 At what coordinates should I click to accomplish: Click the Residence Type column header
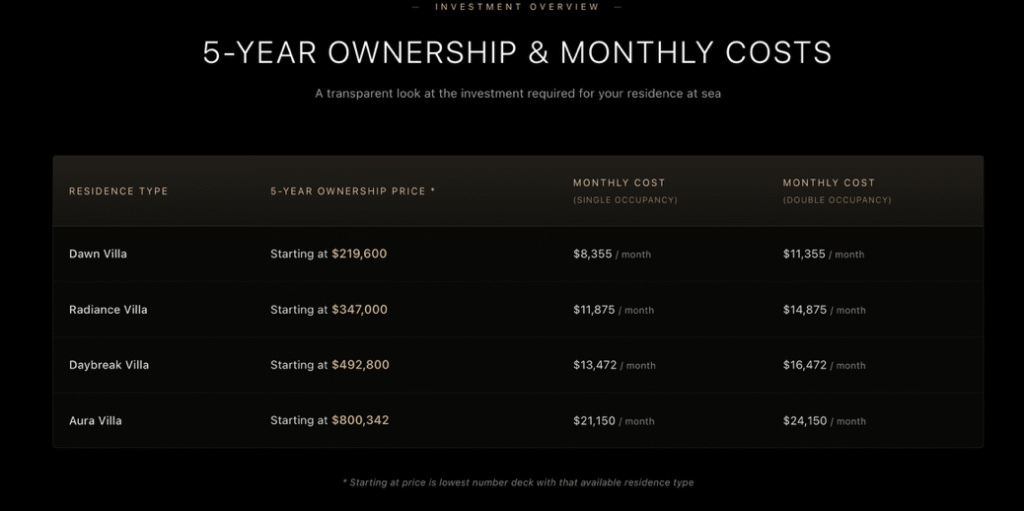click(x=118, y=191)
